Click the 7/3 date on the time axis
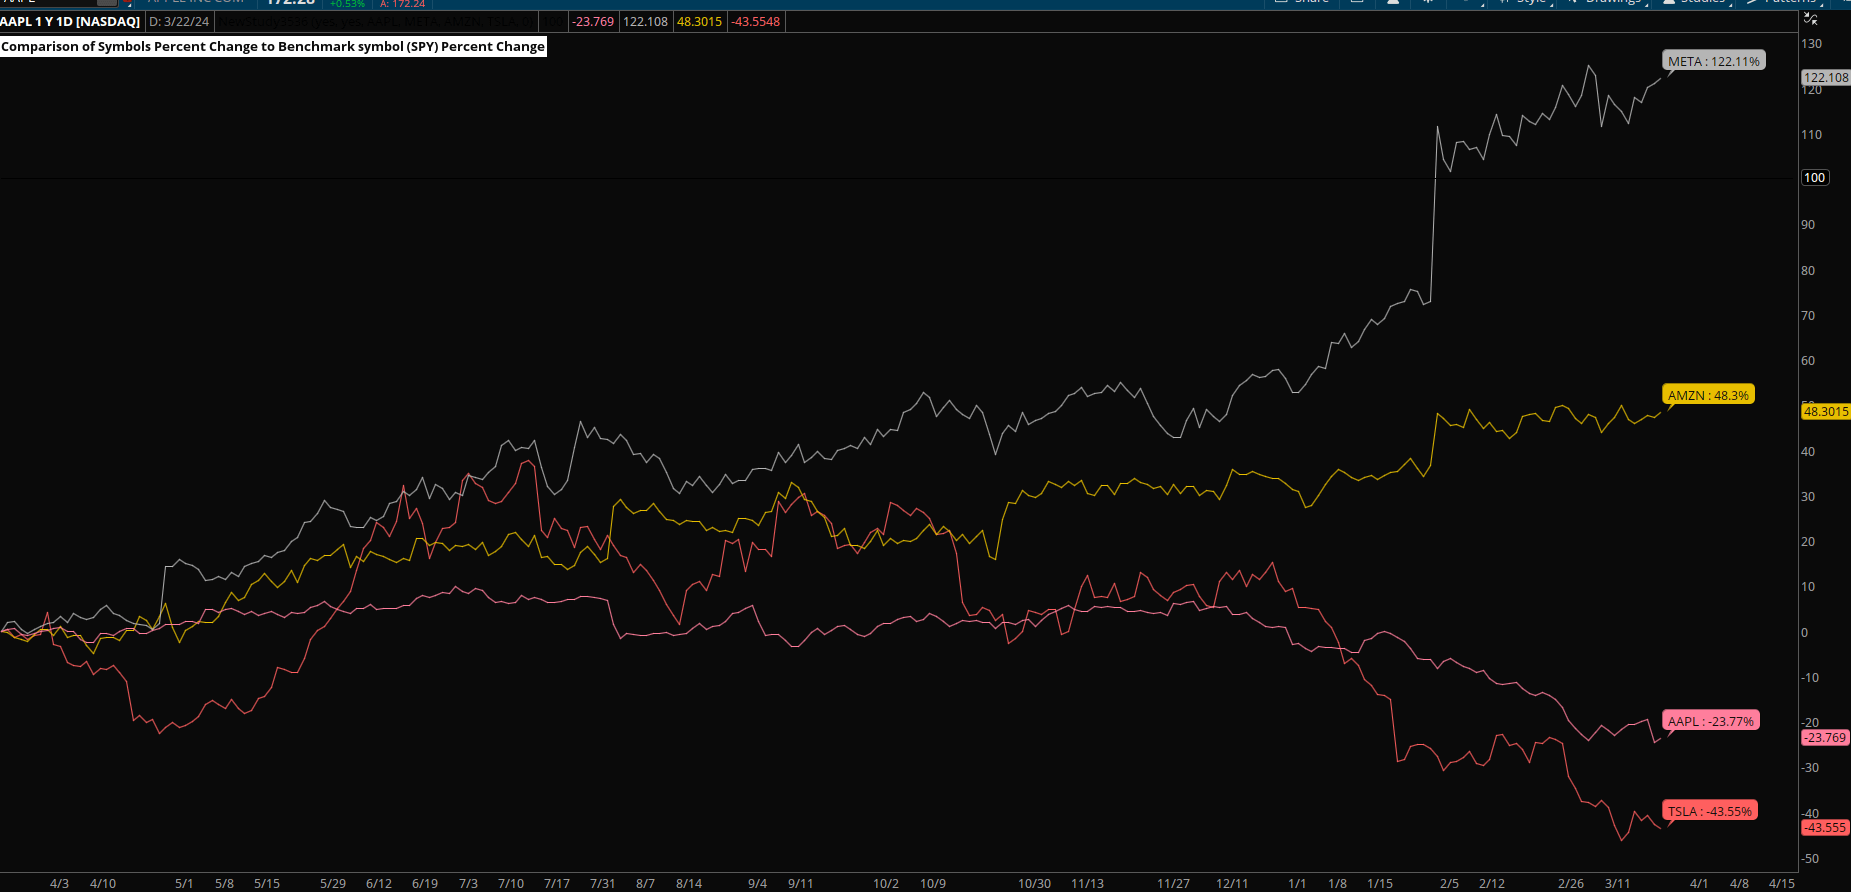Viewport: 1851px width, 892px height. coord(468,883)
